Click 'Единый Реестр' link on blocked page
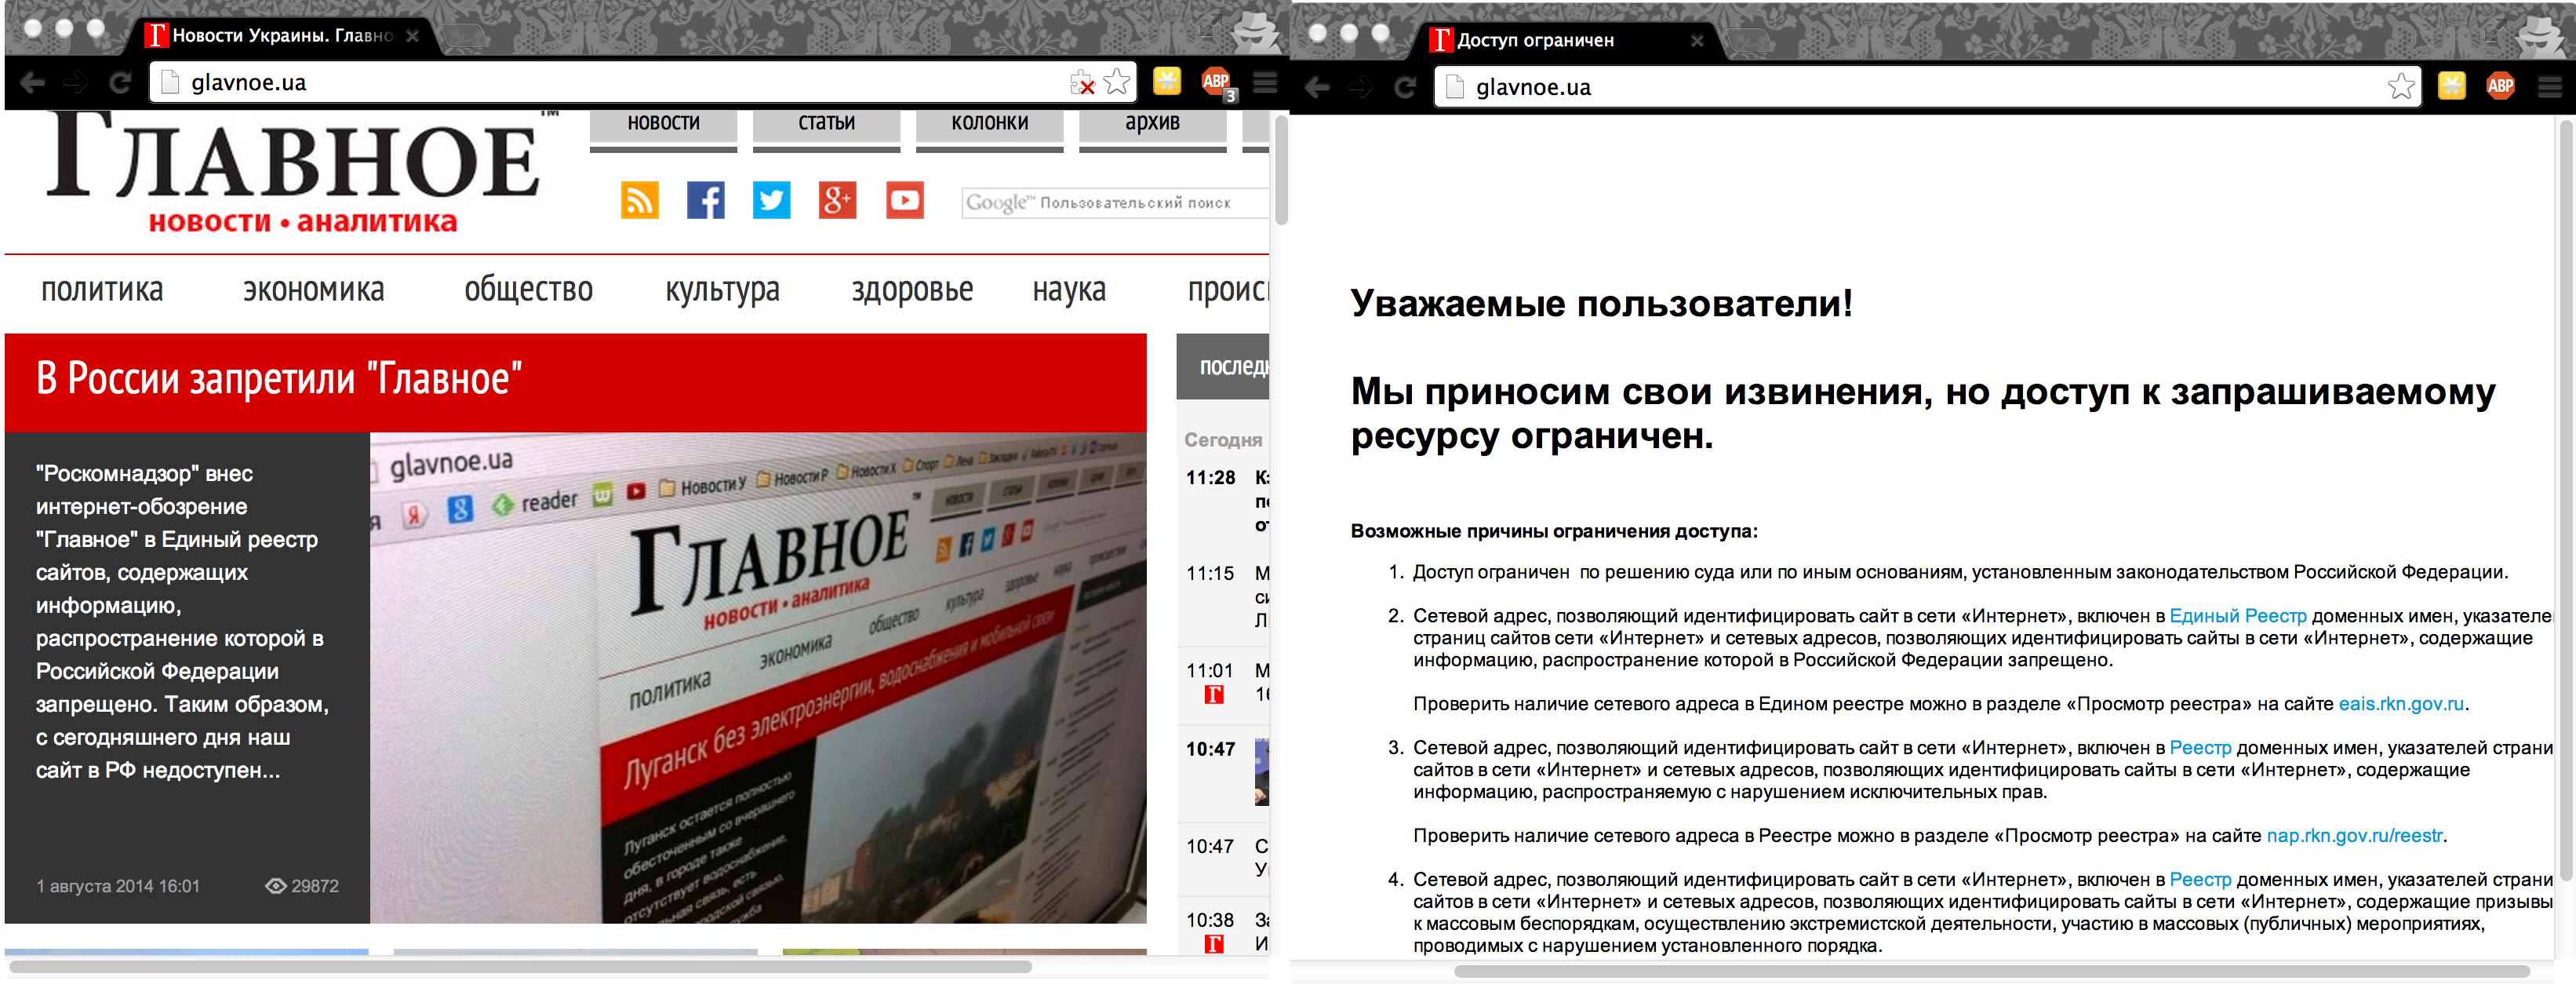The image size is (2576, 988). pos(2238,617)
